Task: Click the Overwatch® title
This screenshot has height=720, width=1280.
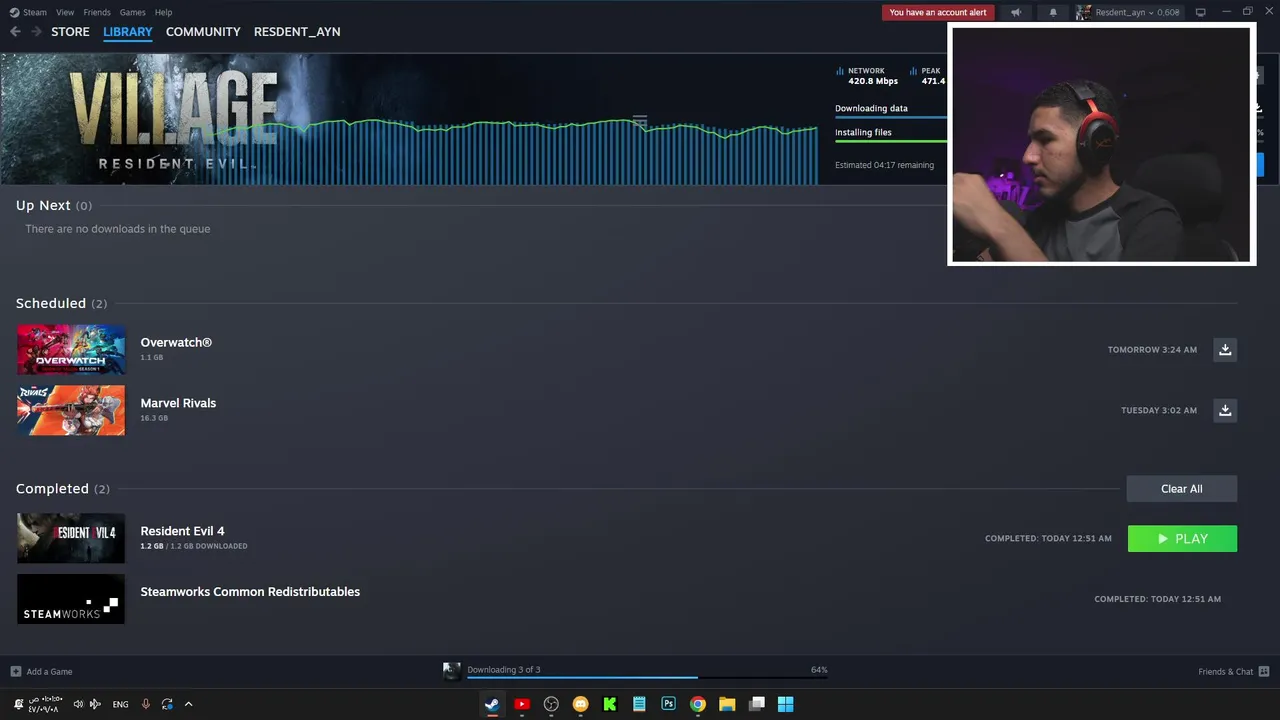Action: (x=176, y=342)
